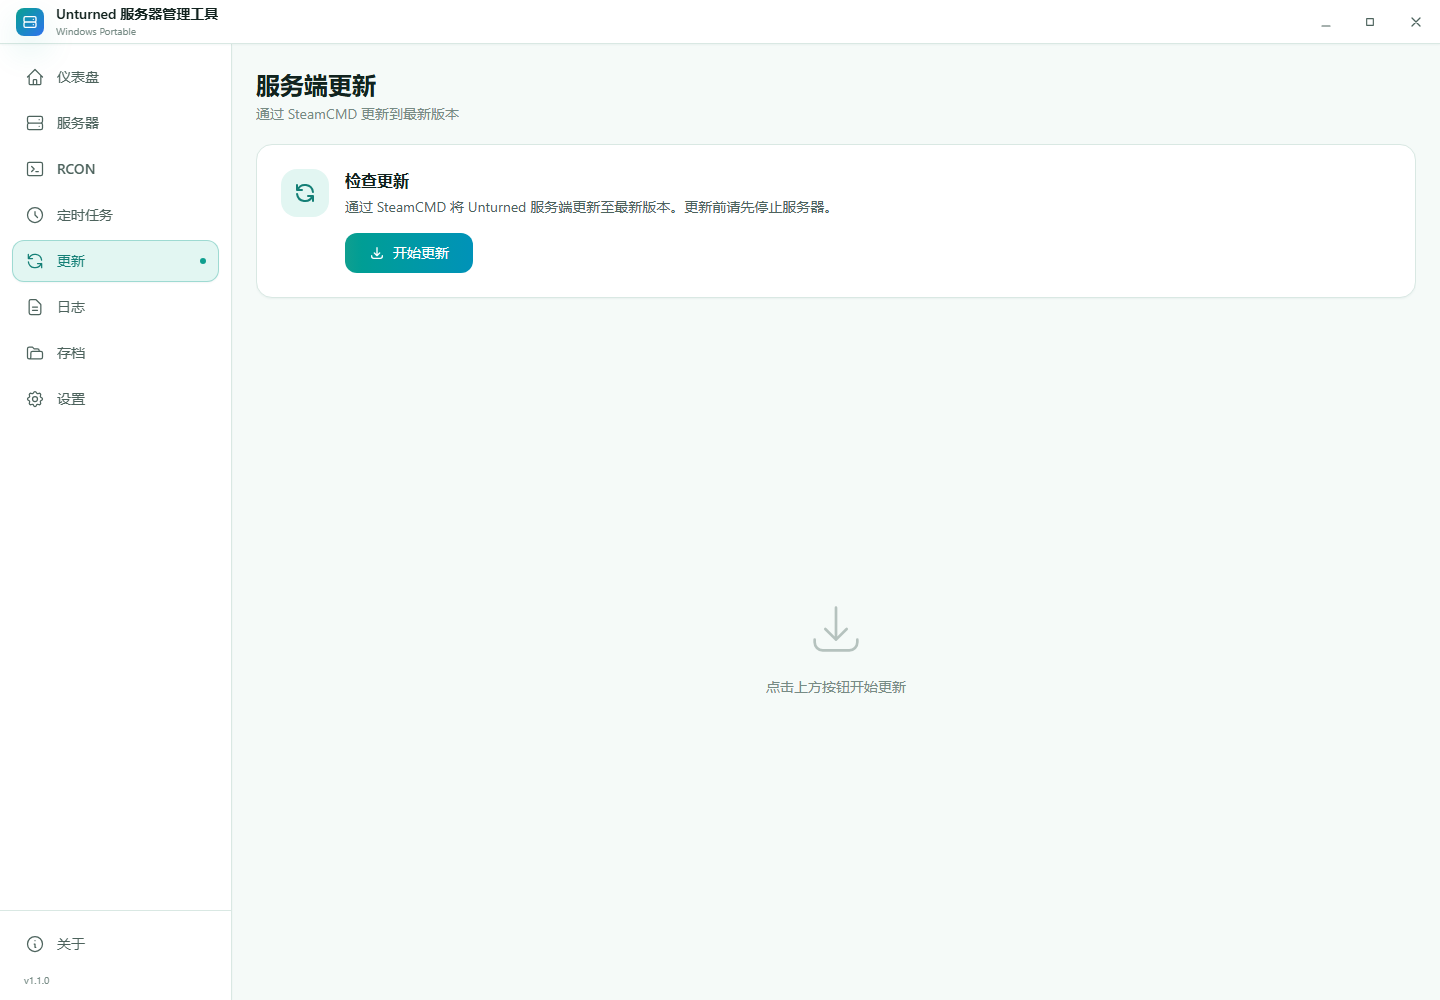
Task: Click the 点击上方按钮开始更新 hint text
Action: 836,687
